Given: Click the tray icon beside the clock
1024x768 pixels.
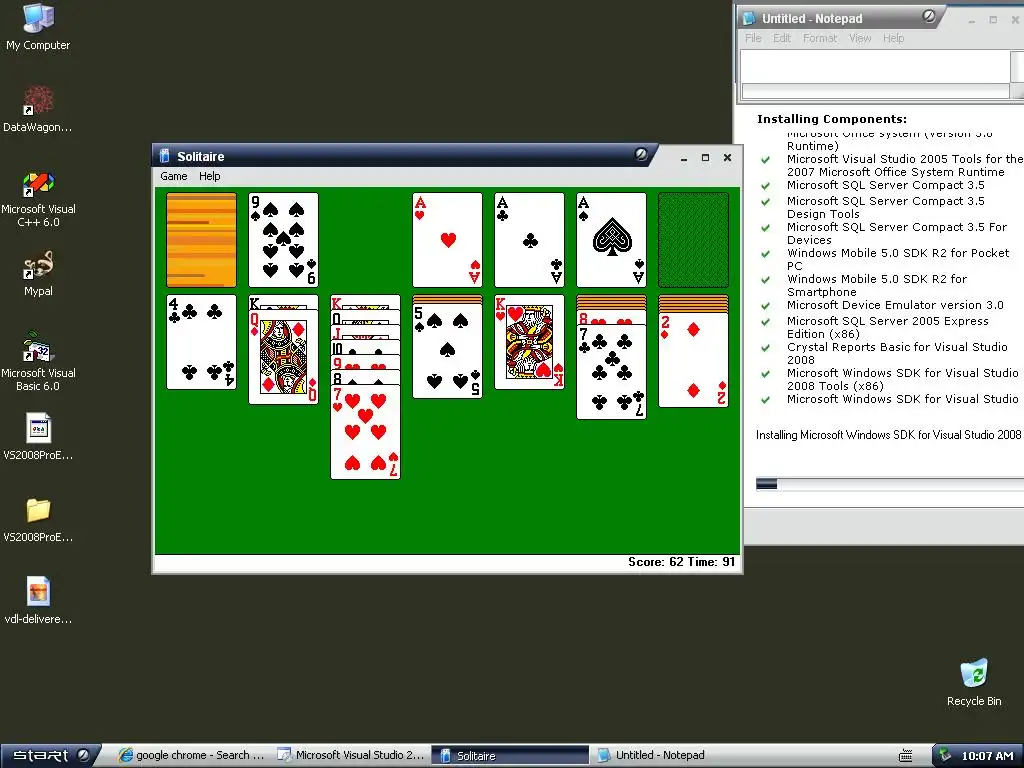Looking at the screenshot, I should point(945,755).
